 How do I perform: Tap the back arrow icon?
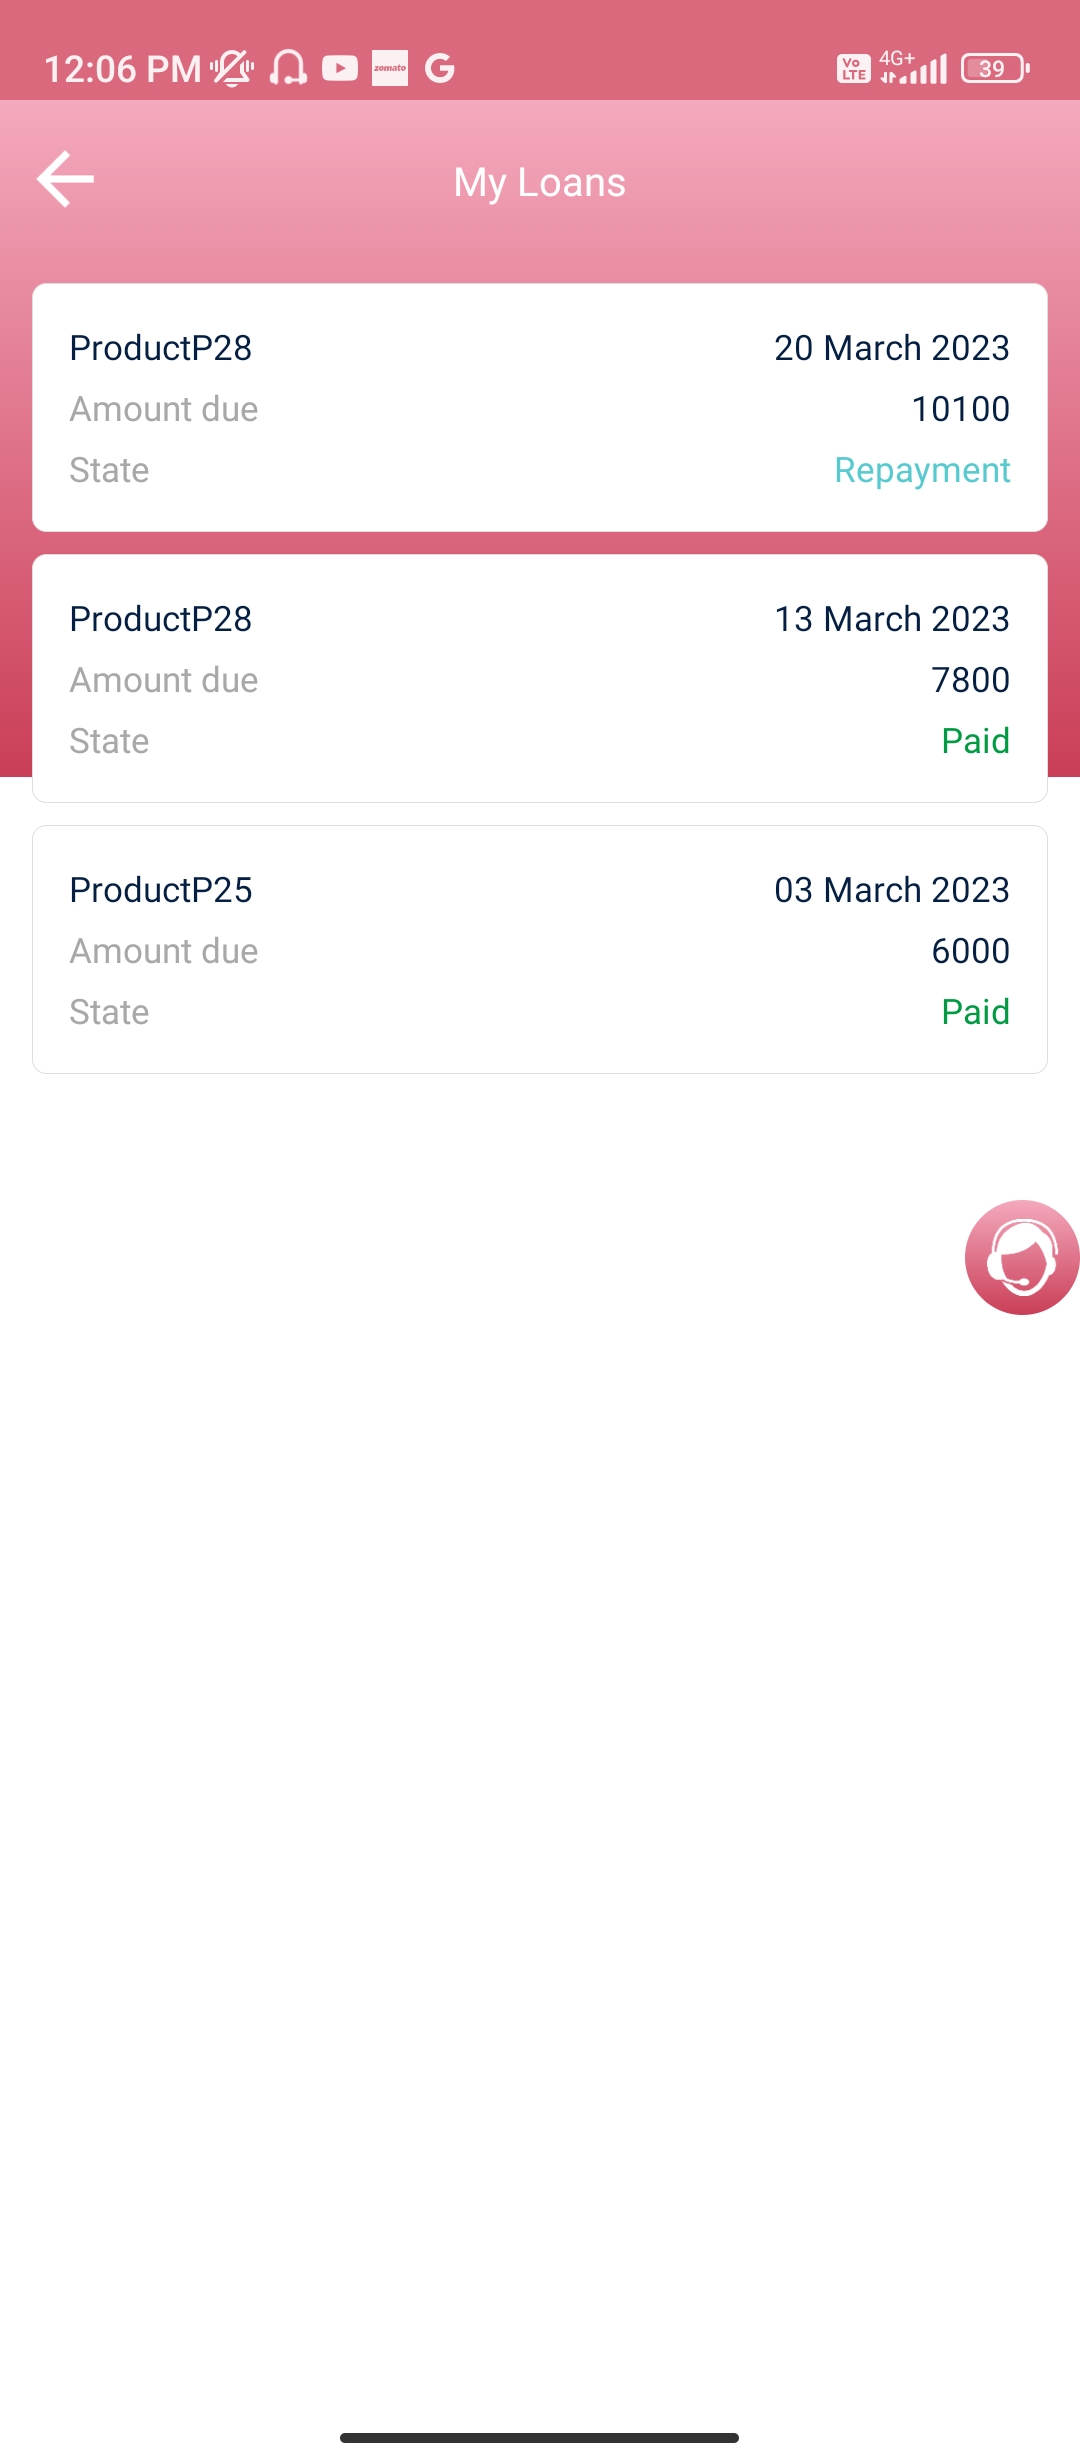coord(66,180)
